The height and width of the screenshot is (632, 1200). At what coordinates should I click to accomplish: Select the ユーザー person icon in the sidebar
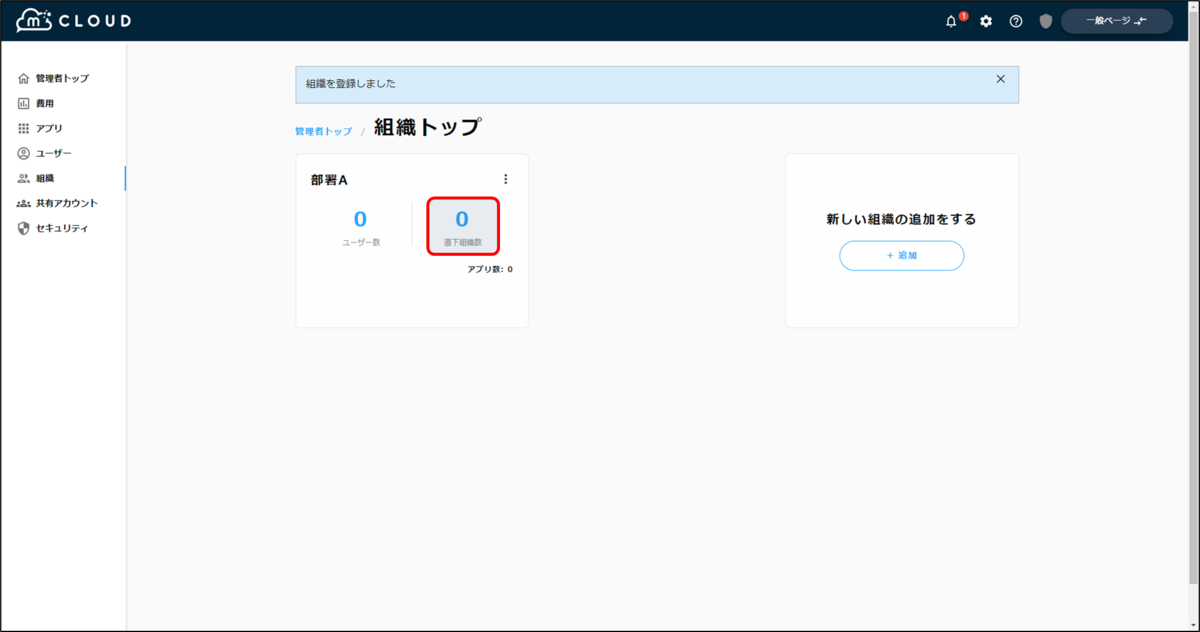(22, 152)
